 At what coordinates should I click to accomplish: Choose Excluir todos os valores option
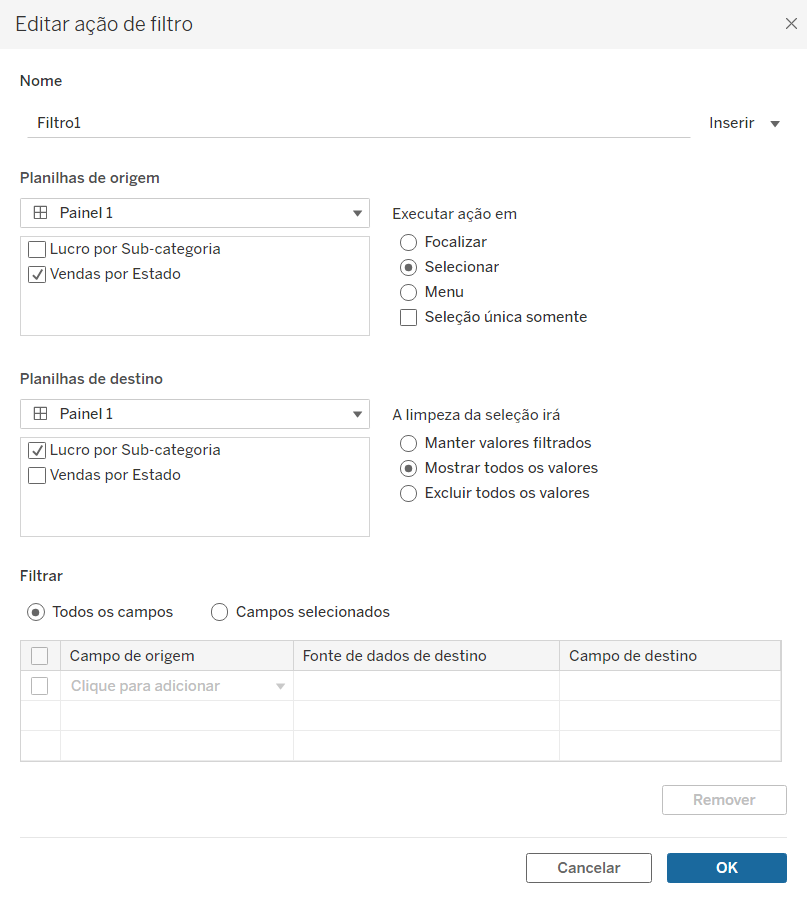tap(408, 494)
